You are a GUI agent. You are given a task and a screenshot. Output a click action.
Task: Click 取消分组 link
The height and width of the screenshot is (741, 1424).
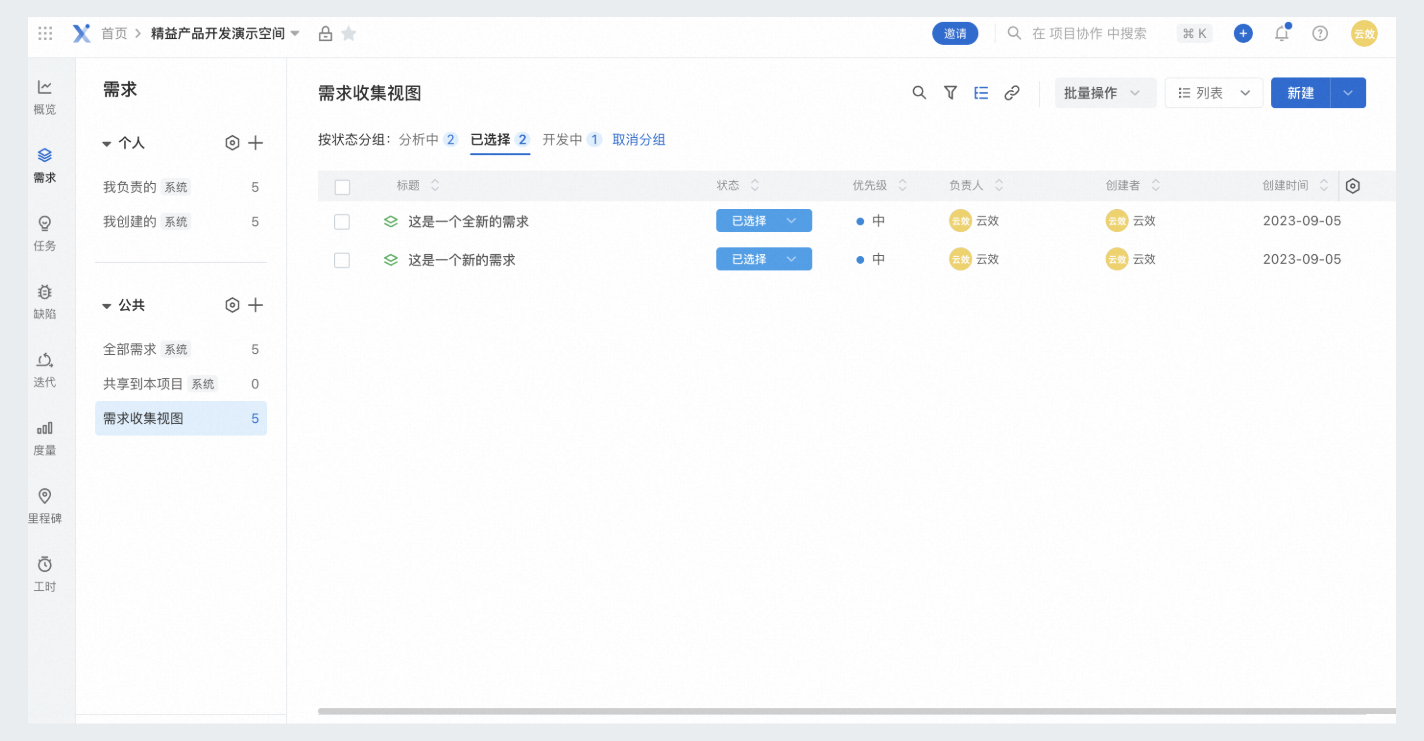pyautogui.click(x=639, y=140)
